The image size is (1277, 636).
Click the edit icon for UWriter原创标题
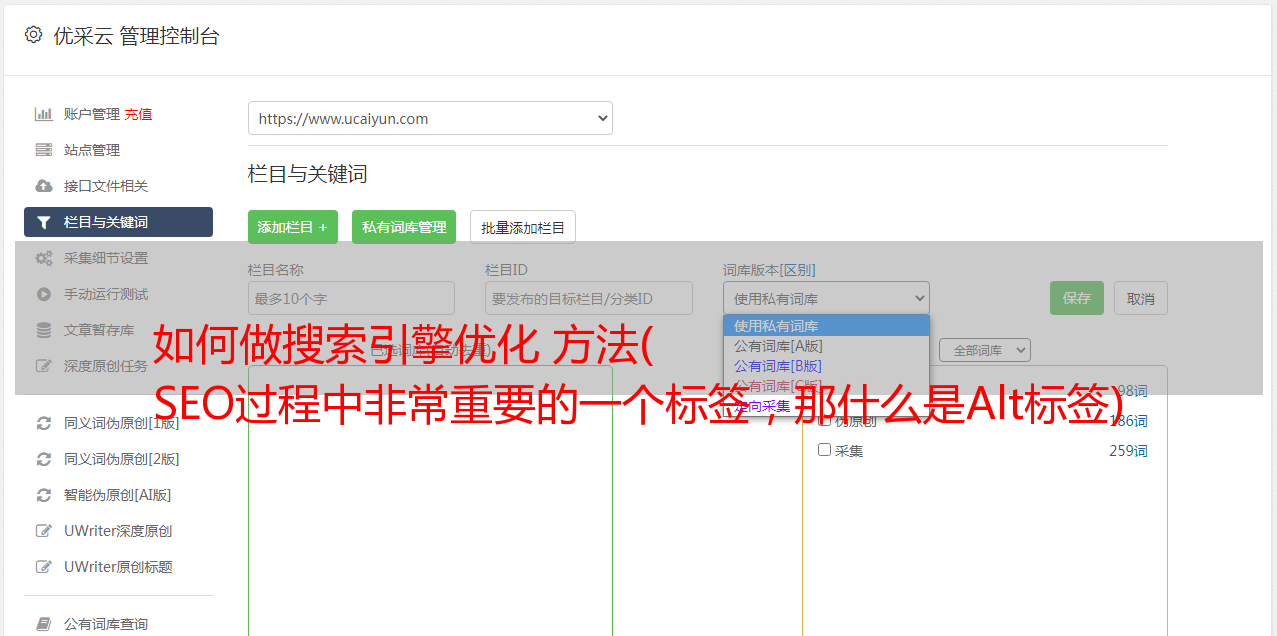(x=43, y=567)
